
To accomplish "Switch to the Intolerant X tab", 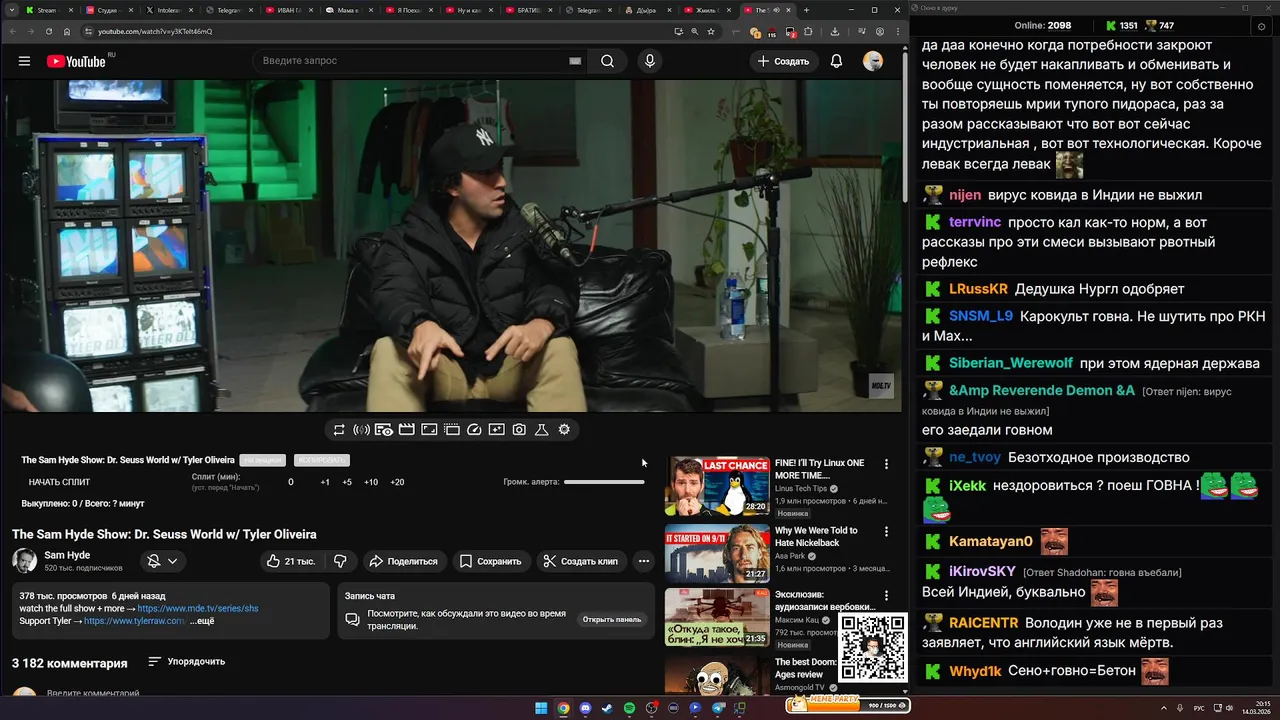I will coord(168,10).
